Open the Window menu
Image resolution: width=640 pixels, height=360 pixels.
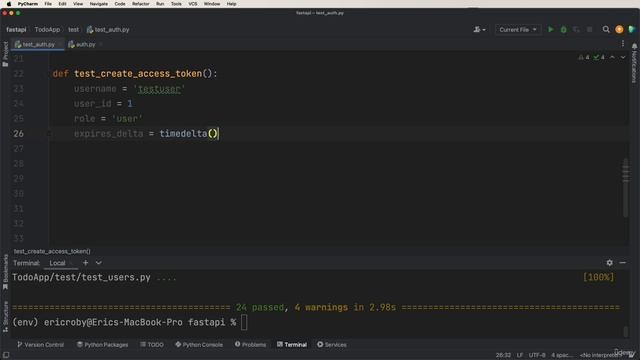(212, 4)
